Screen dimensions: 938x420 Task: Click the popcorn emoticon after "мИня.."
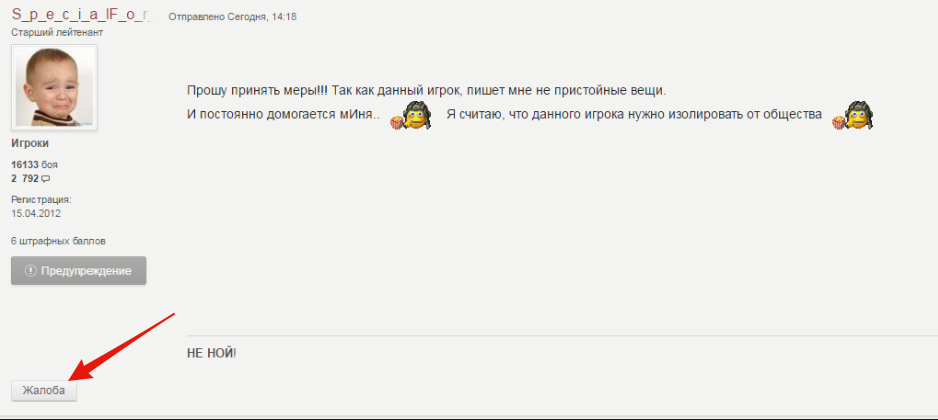410,115
